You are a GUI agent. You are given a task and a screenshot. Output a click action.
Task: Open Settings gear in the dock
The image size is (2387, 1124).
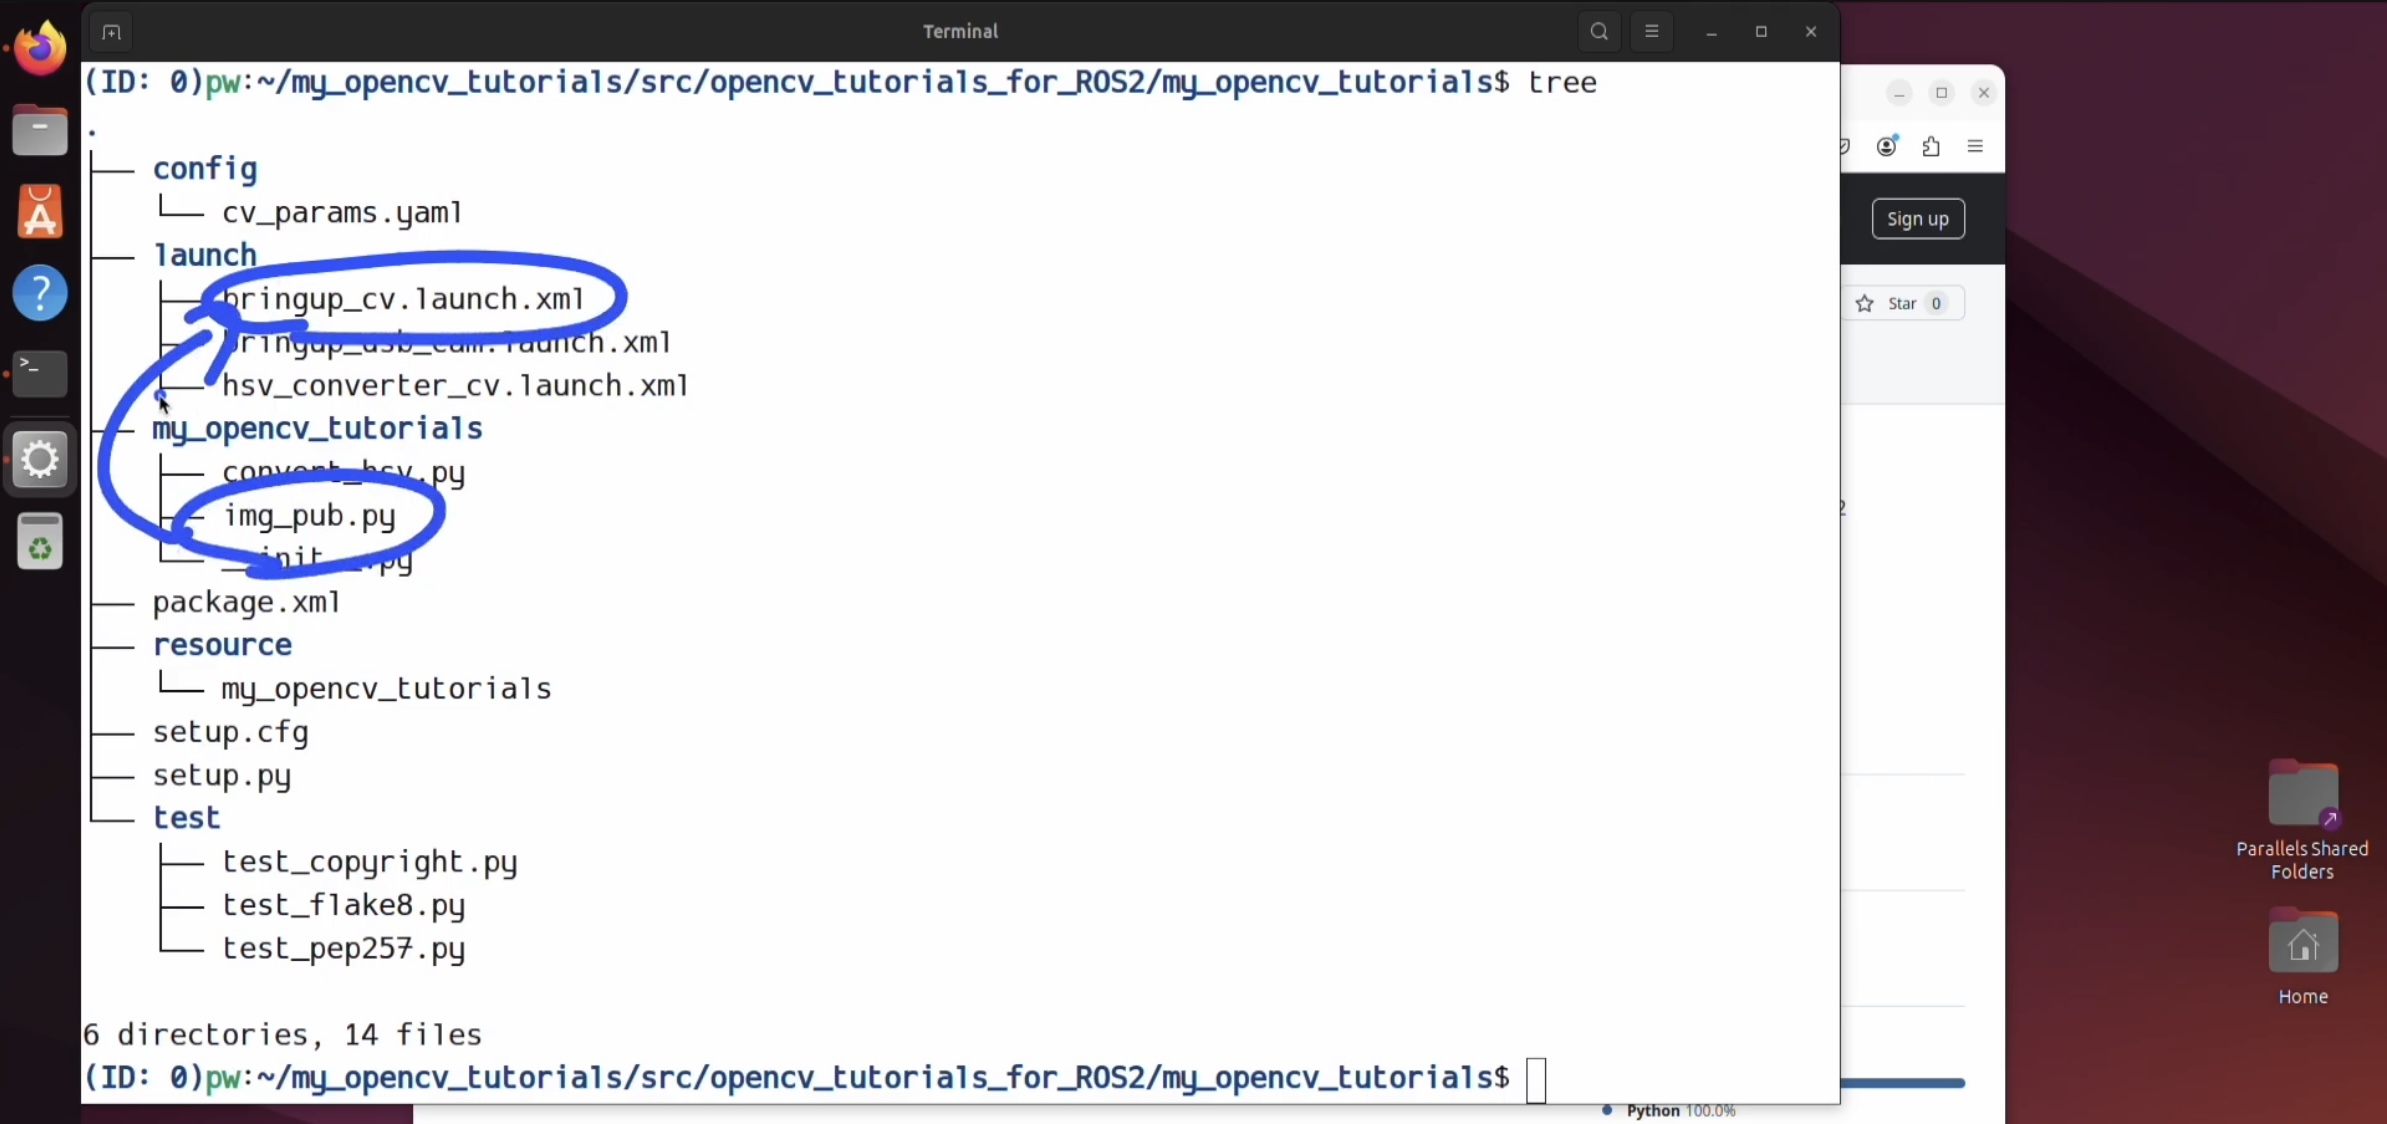coord(40,460)
